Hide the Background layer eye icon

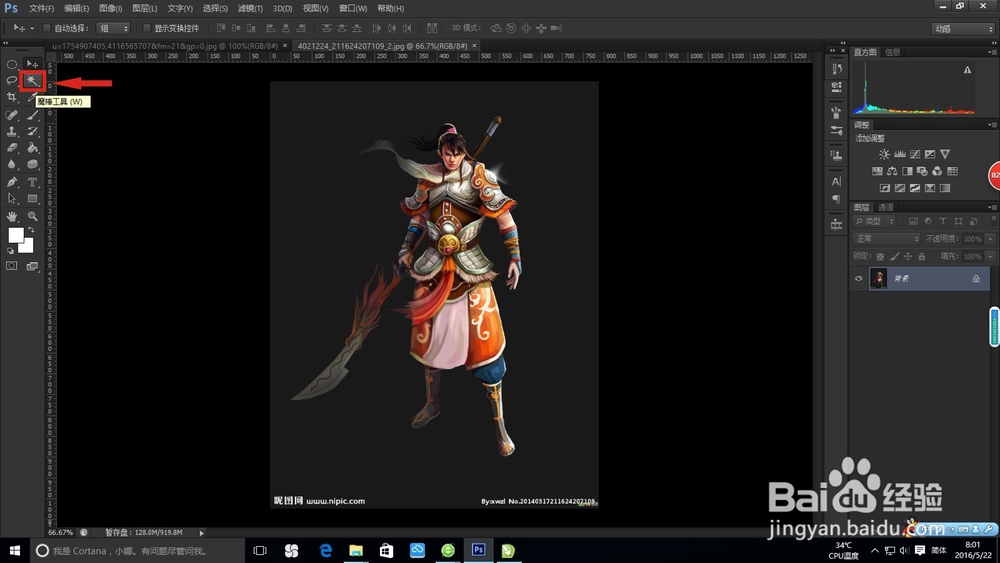tap(858, 279)
